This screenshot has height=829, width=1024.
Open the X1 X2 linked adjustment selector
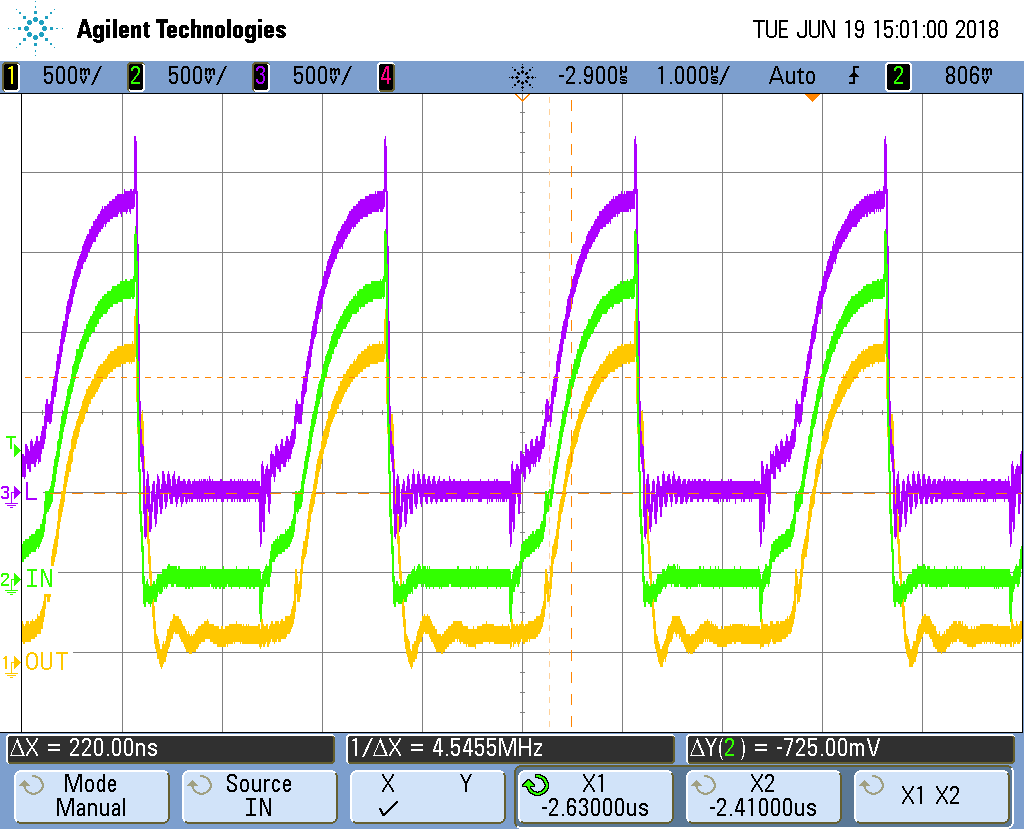pyautogui.click(x=932, y=796)
